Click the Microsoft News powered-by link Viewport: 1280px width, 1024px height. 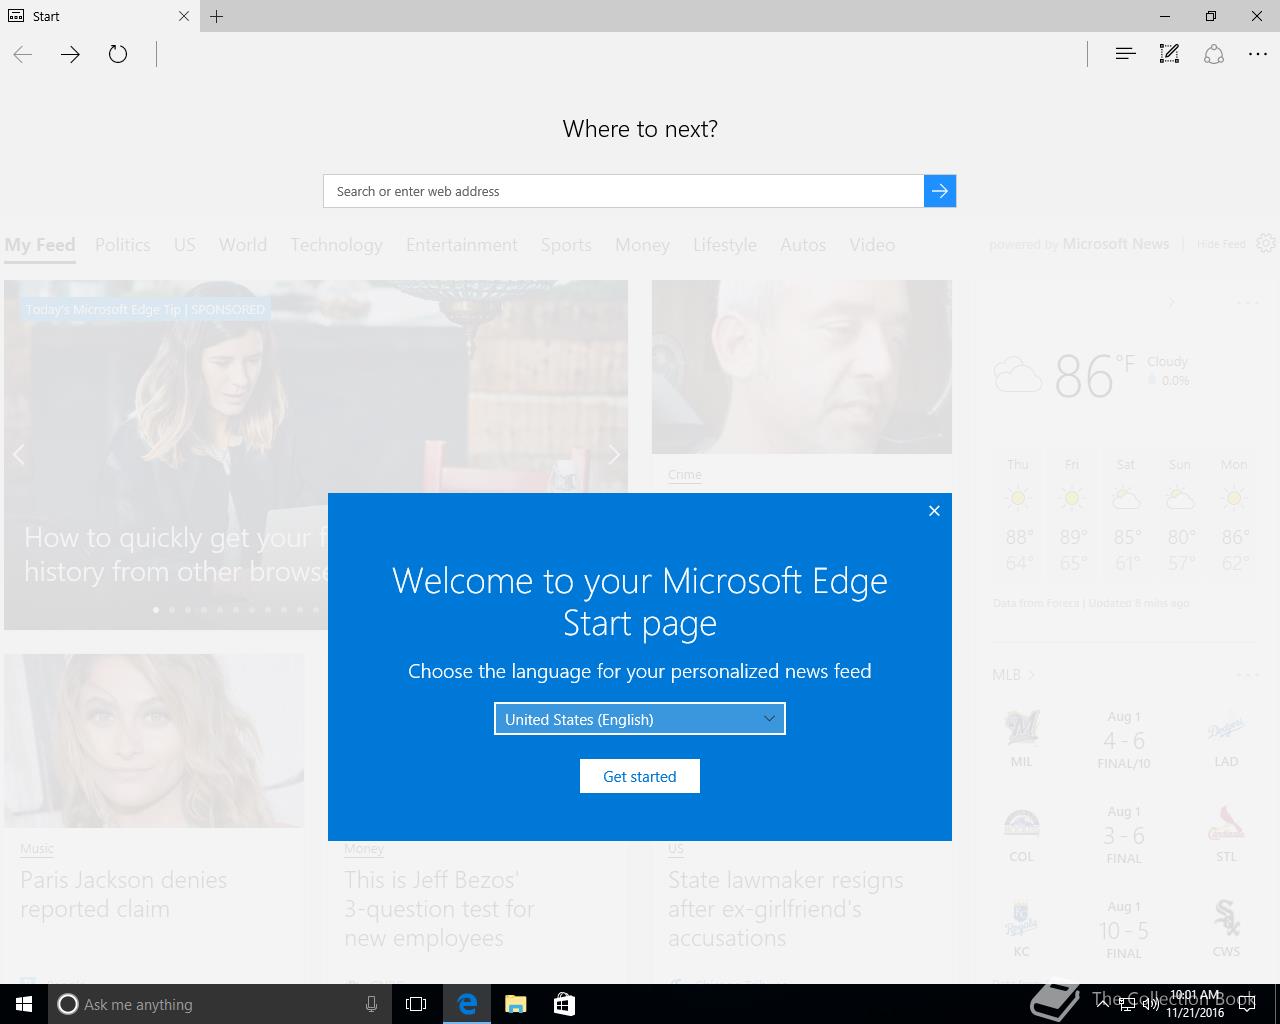point(1116,244)
